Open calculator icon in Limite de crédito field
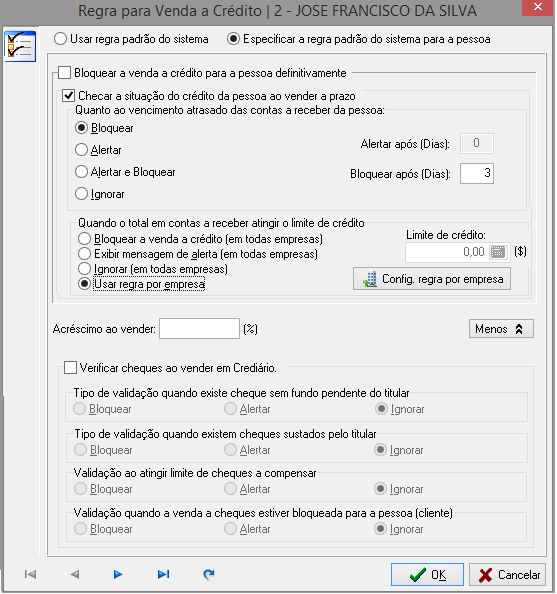Viewport: 557px width, 594px height. click(x=498, y=252)
